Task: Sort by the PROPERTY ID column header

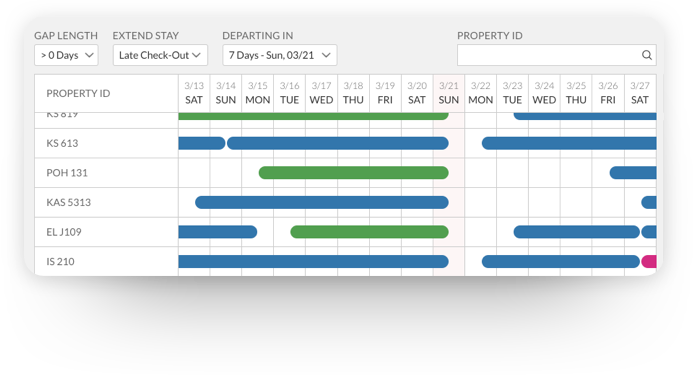Action: point(78,93)
